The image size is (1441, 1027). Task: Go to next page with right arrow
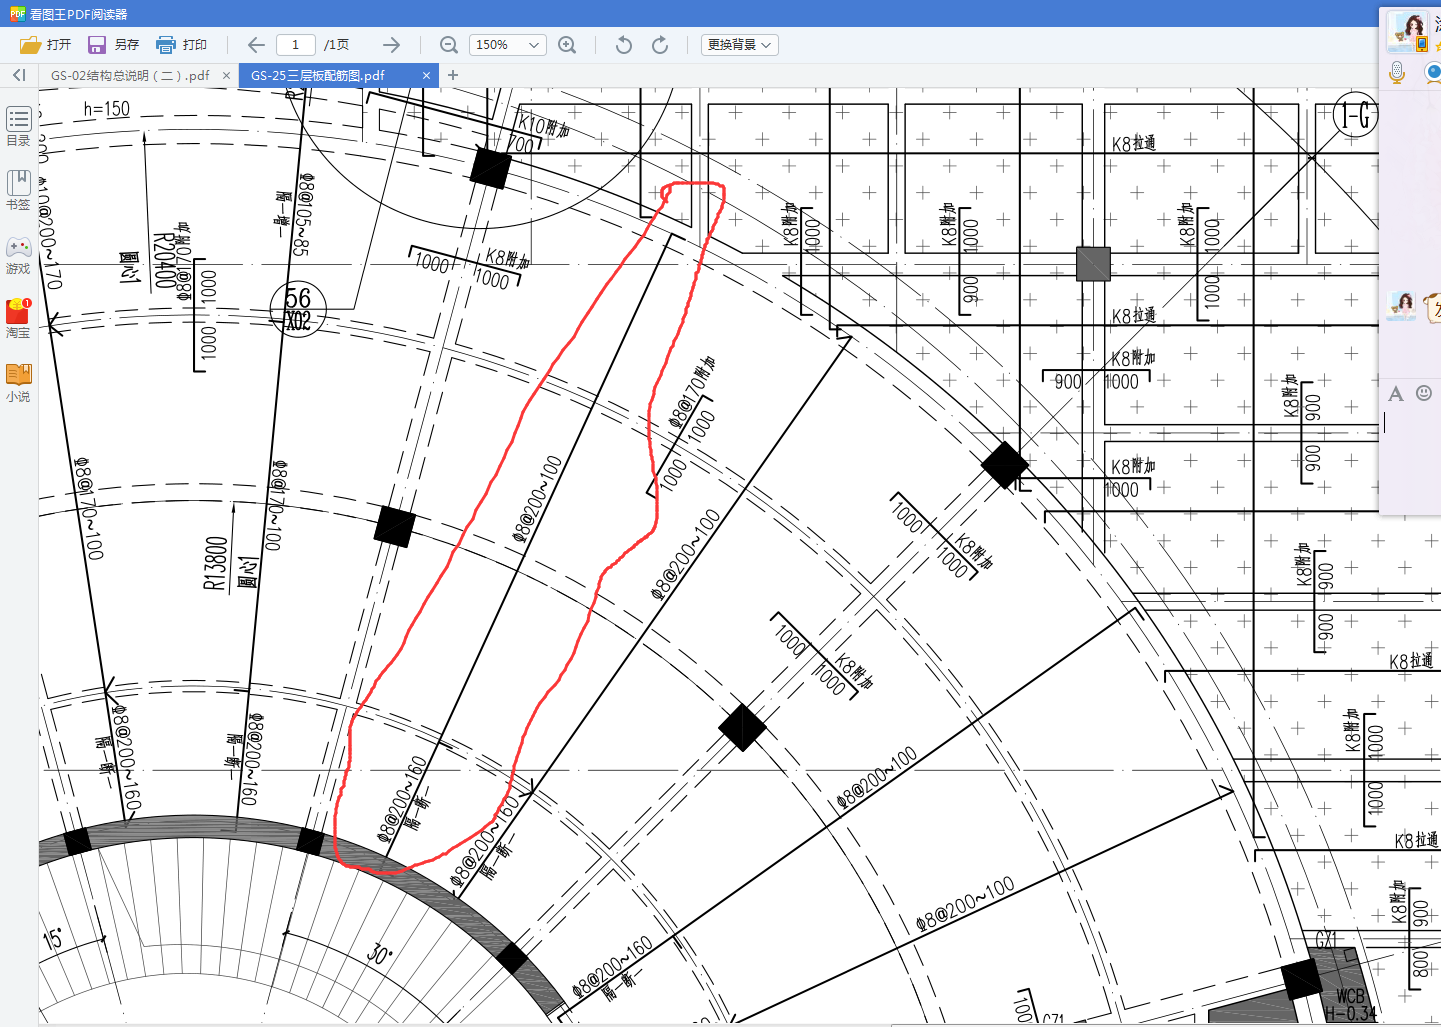click(391, 45)
